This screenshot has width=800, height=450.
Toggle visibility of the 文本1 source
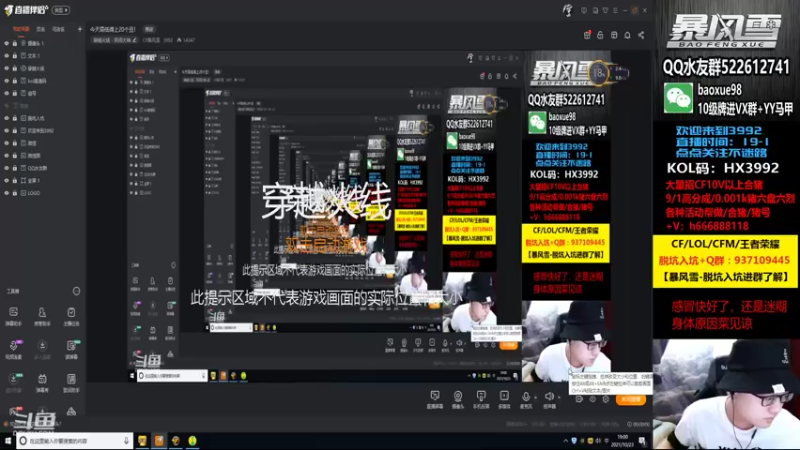(7, 56)
